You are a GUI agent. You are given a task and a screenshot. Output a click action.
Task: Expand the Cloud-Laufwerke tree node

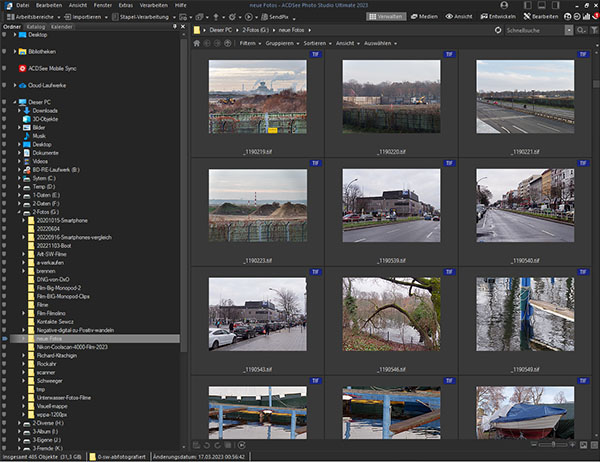14,85
